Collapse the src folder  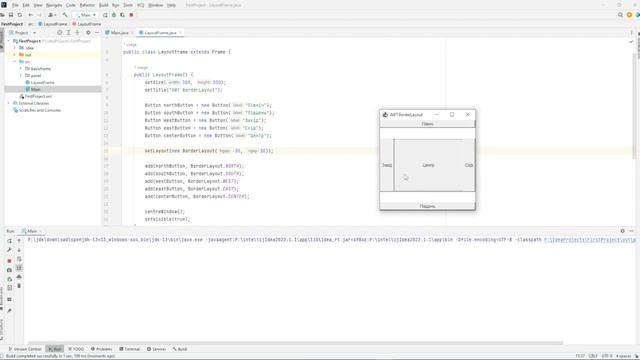pyautogui.click(x=15, y=62)
